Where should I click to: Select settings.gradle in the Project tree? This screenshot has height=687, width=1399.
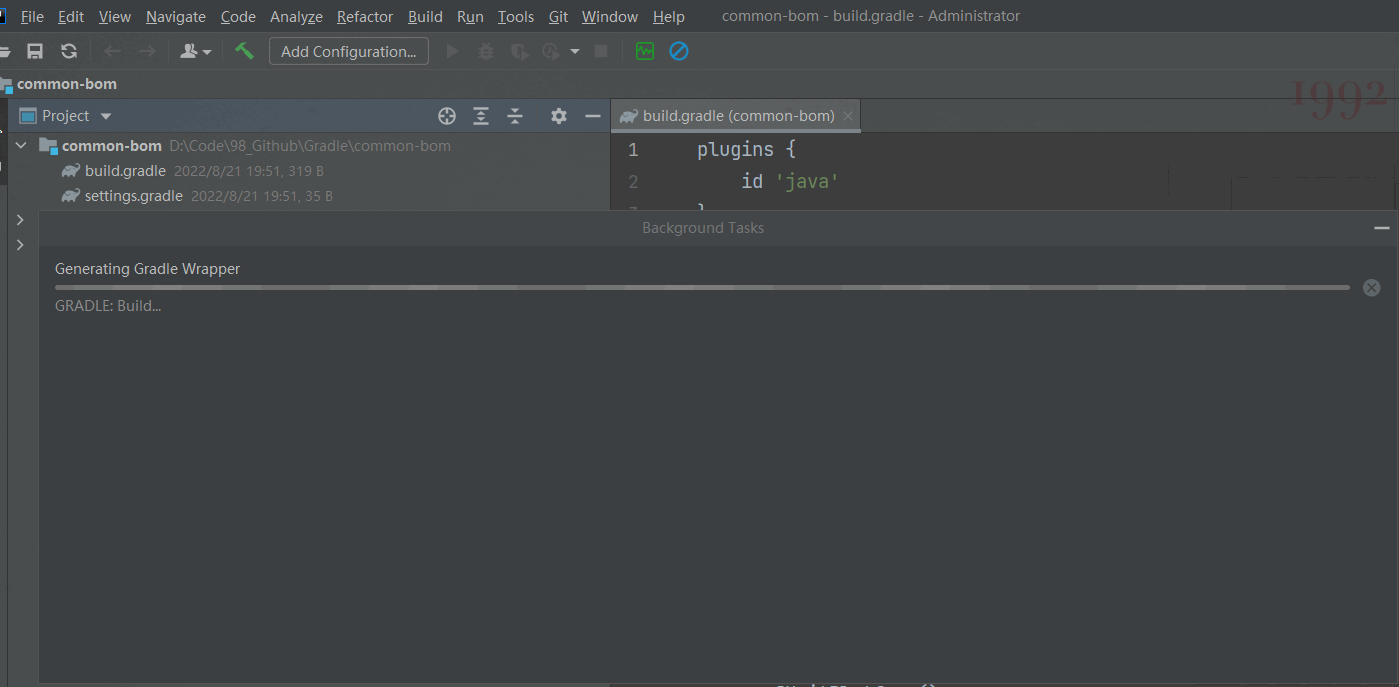pyautogui.click(x=132, y=195)
